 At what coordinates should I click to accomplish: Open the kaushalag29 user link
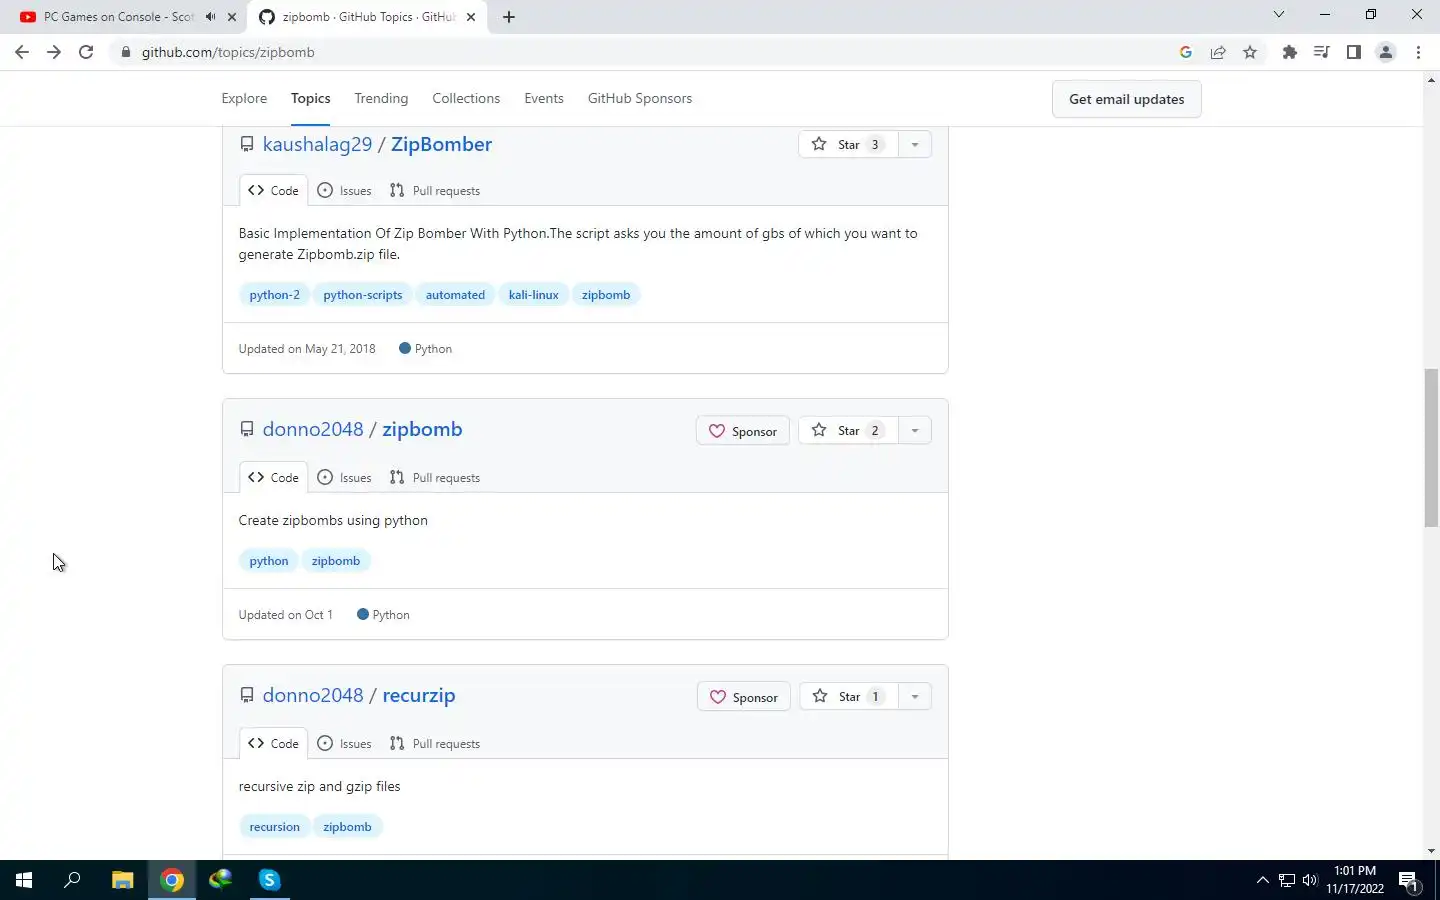pos(317,144)
